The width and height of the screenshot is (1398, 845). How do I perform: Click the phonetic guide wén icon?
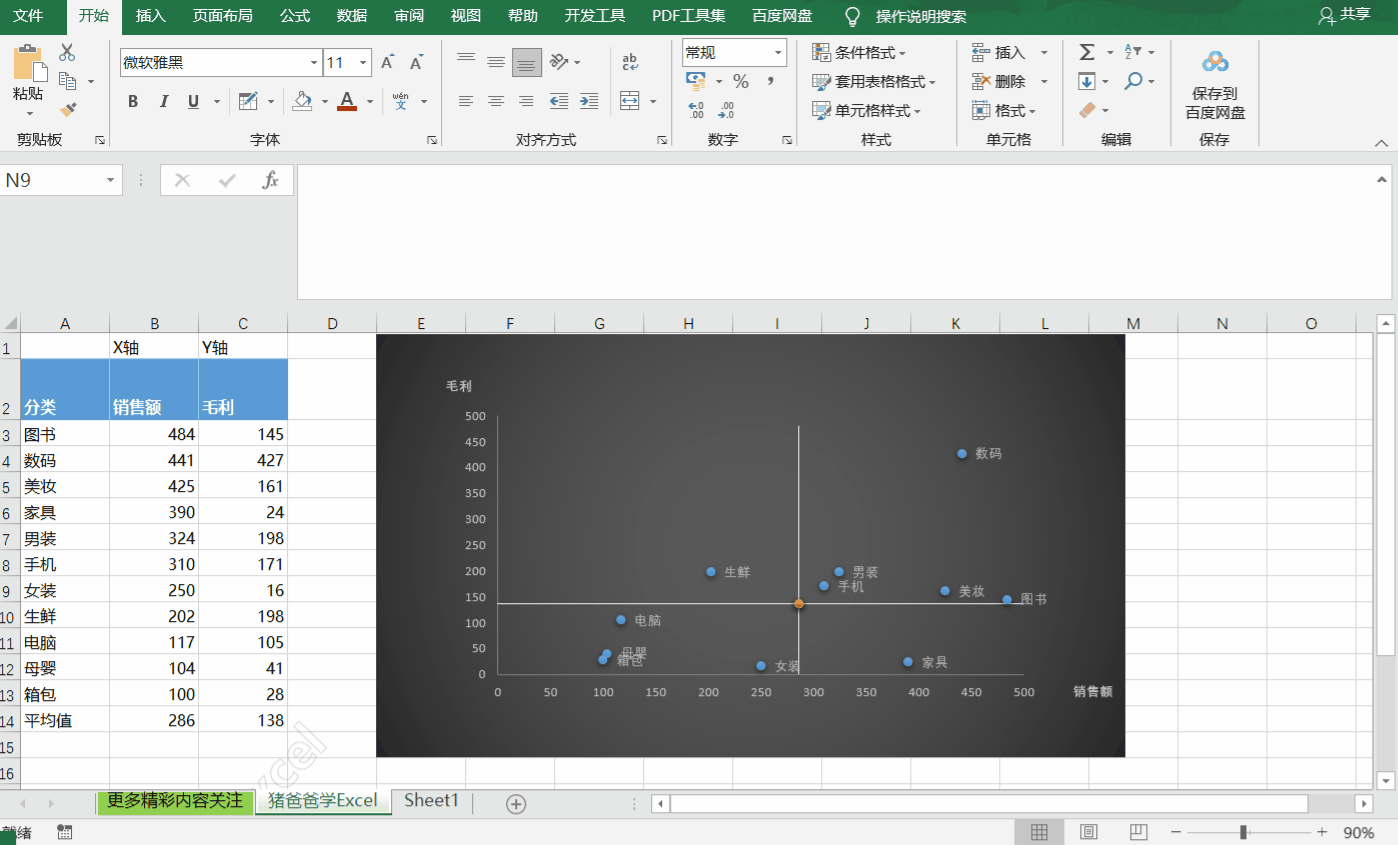(x=401, y=101)
